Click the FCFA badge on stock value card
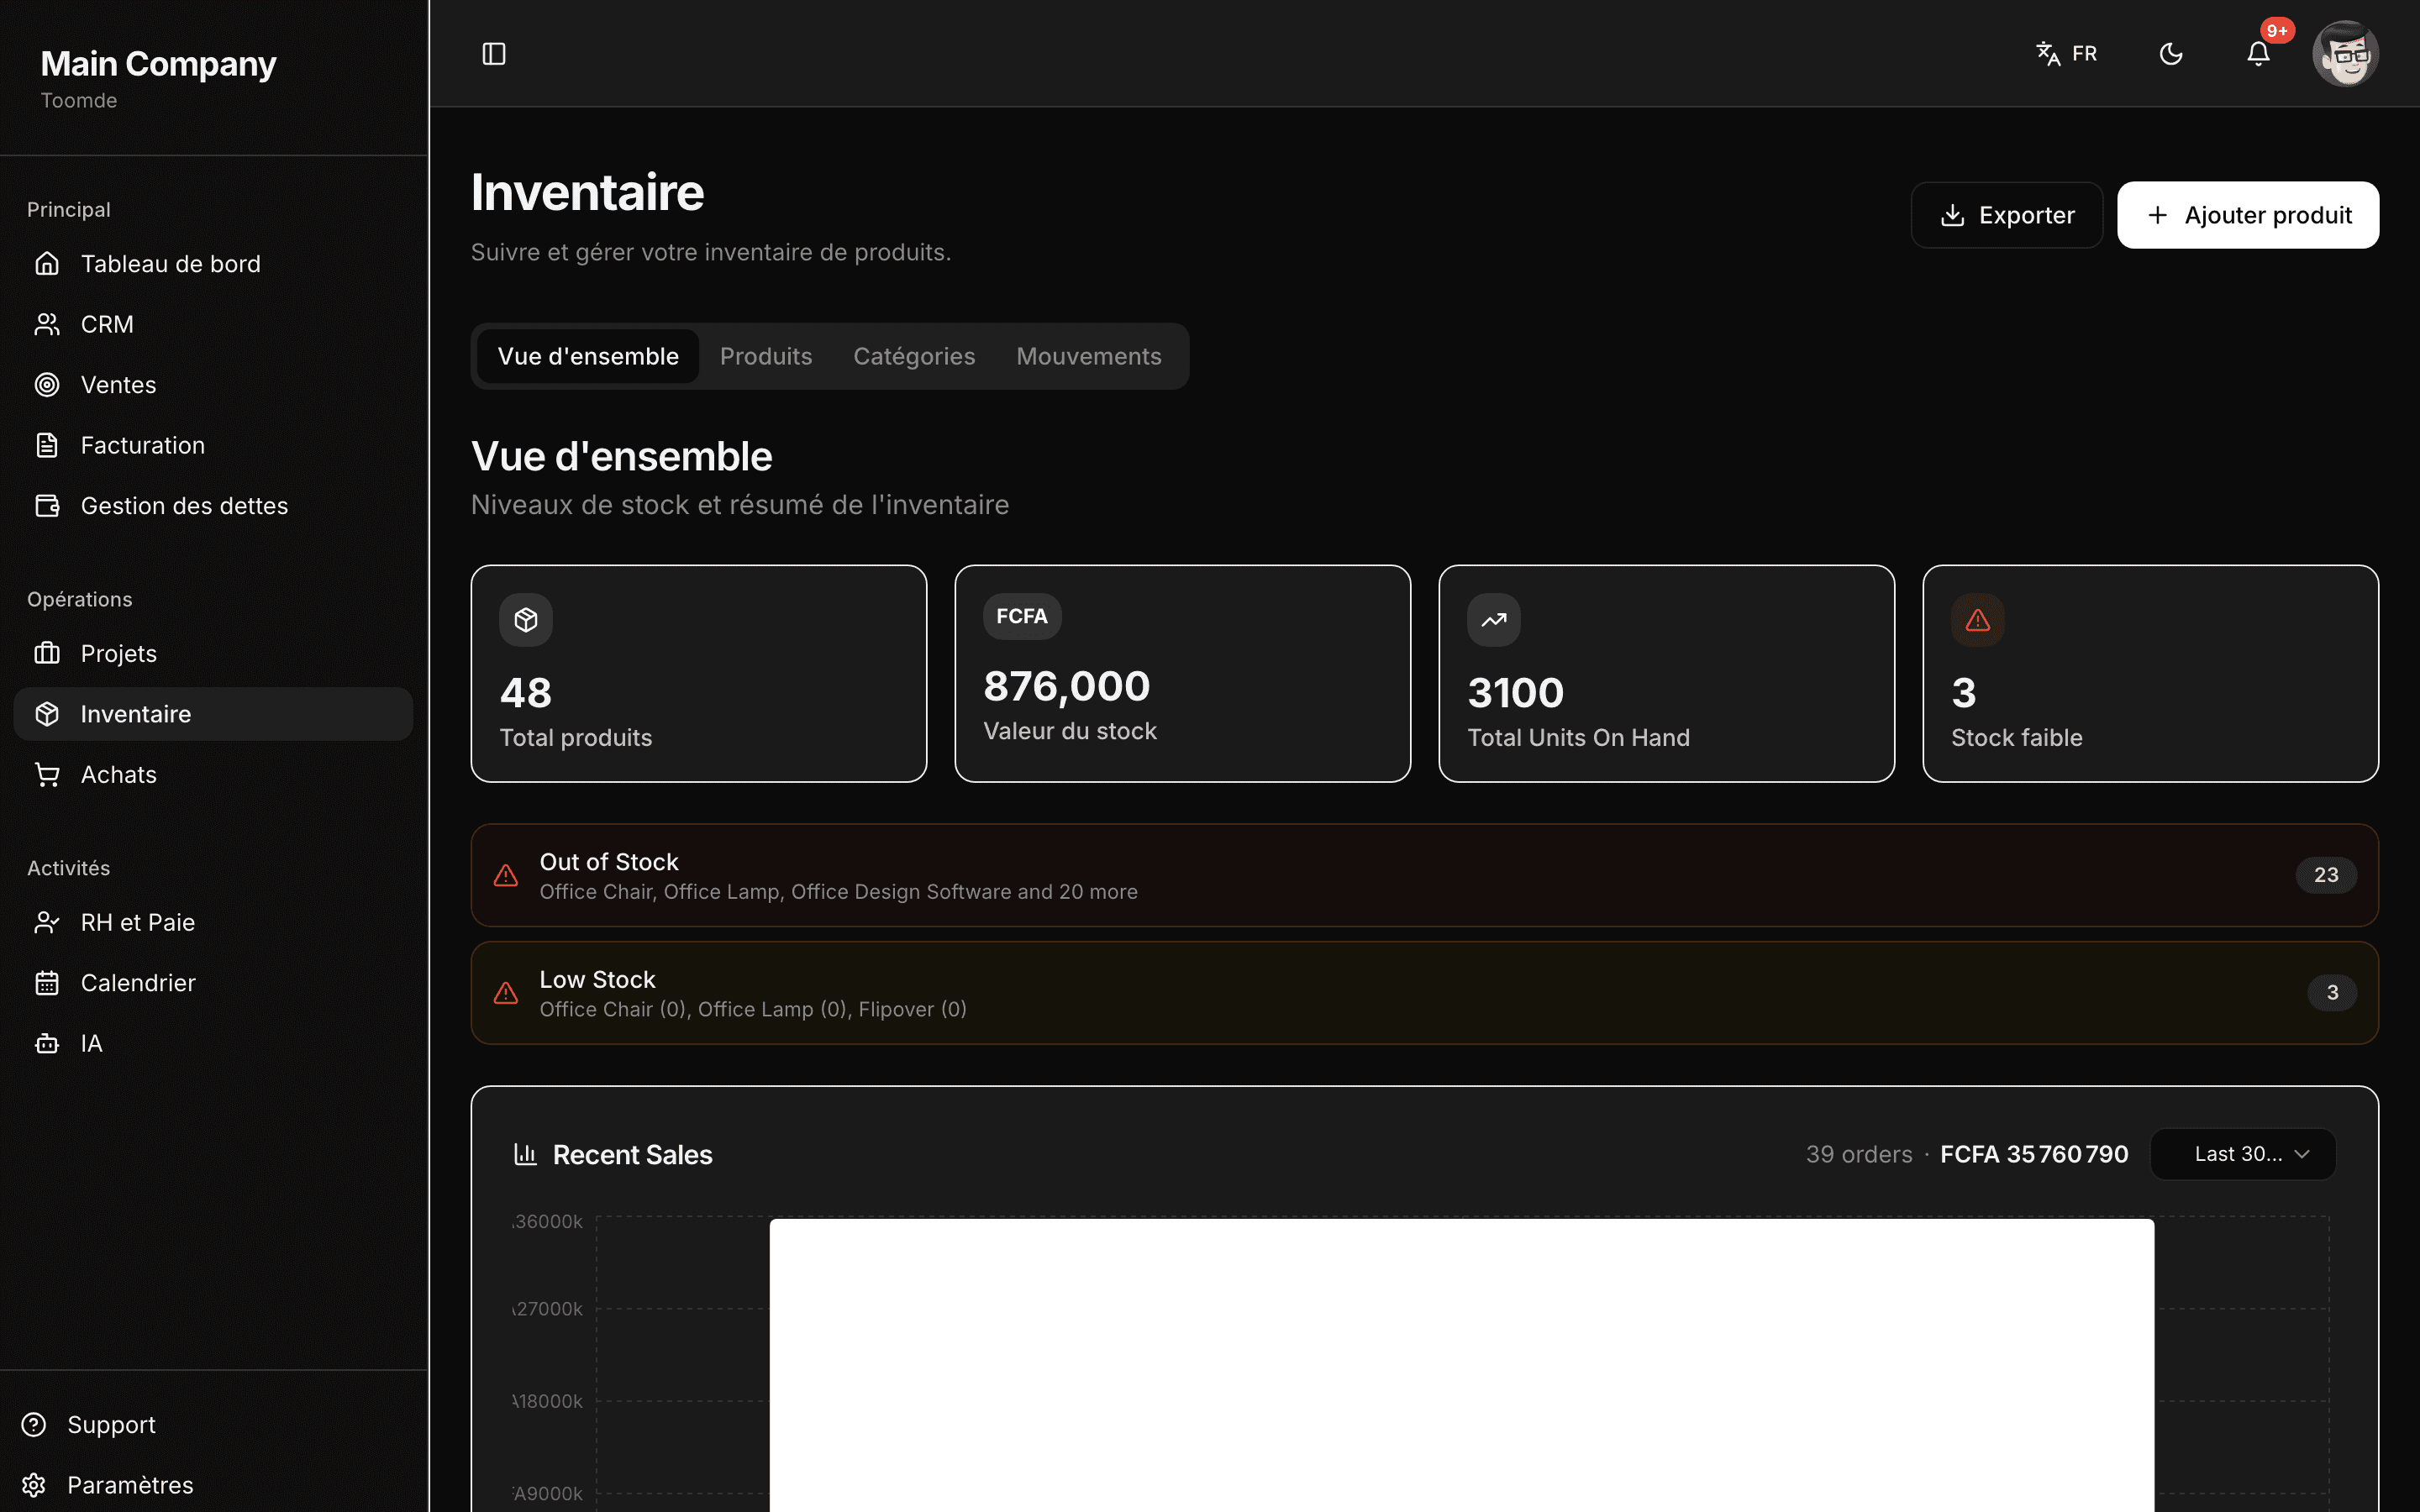The width and height of the screenshot is (2420, 1512). tap(1022, 616)
